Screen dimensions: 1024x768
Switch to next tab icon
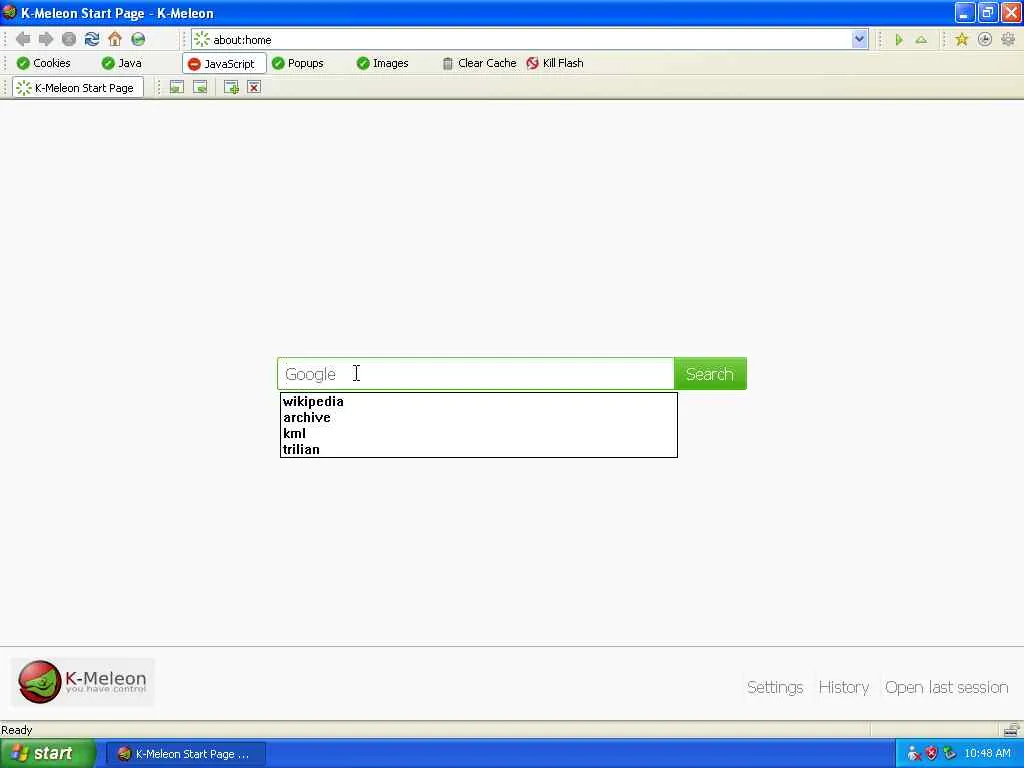coord(200,88)
